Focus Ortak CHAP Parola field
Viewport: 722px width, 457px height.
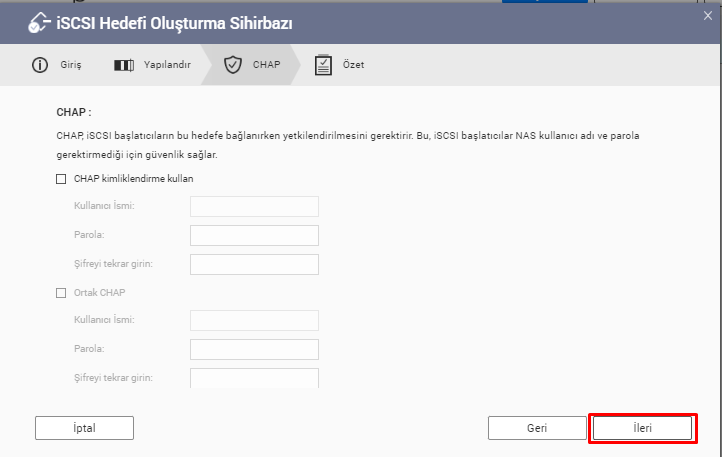(x=254, y=349)
